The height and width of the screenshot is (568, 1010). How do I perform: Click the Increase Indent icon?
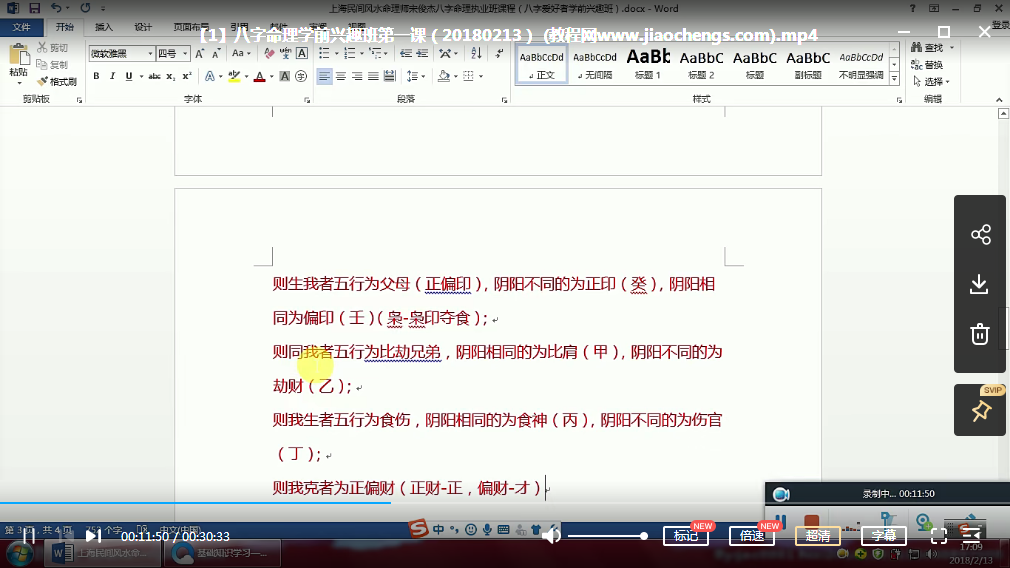coord(422,53)
